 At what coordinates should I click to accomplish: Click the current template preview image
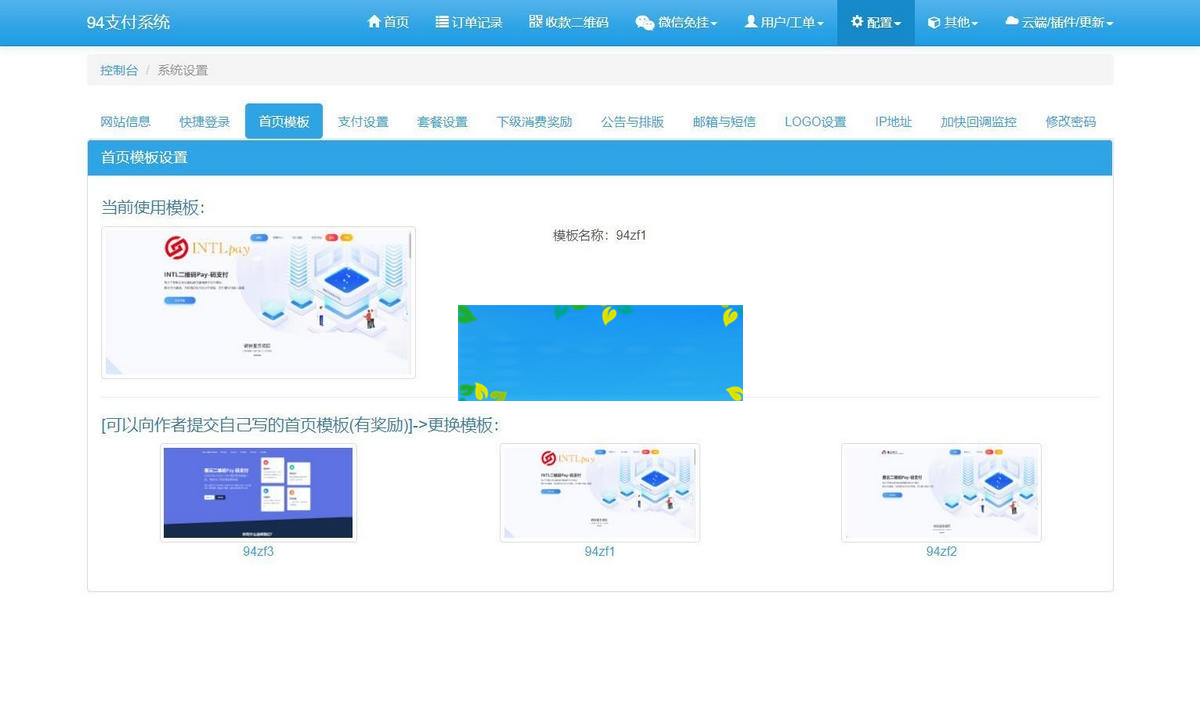point(257,302)
